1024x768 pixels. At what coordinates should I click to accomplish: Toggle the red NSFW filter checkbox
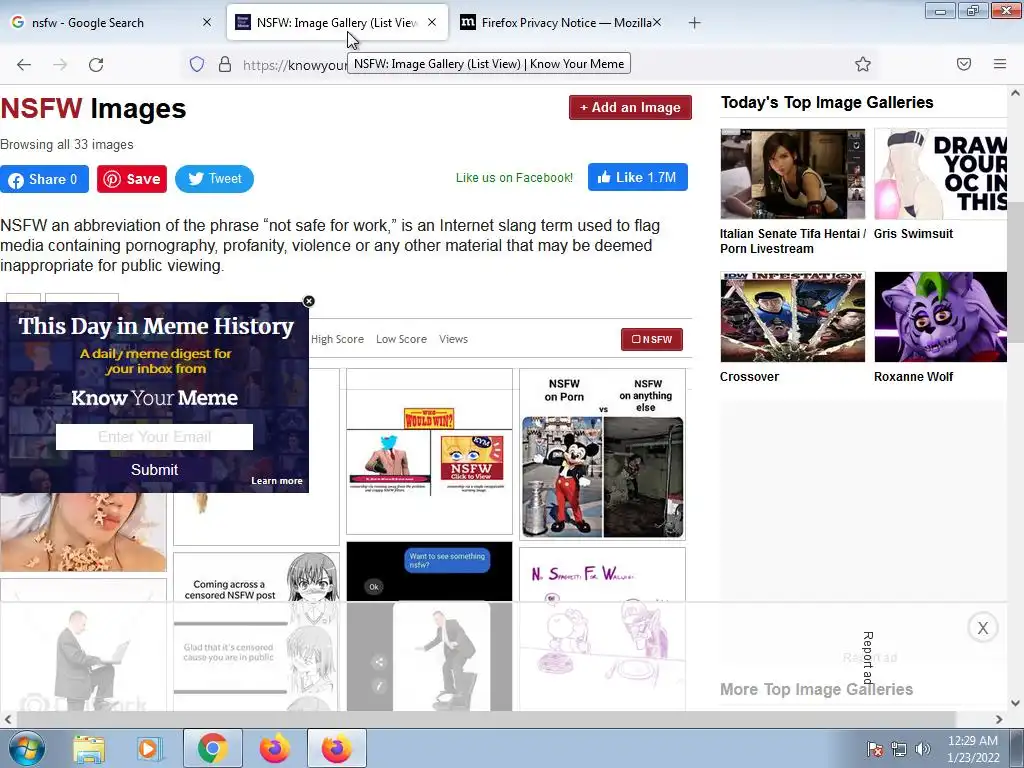coord(652,339)
